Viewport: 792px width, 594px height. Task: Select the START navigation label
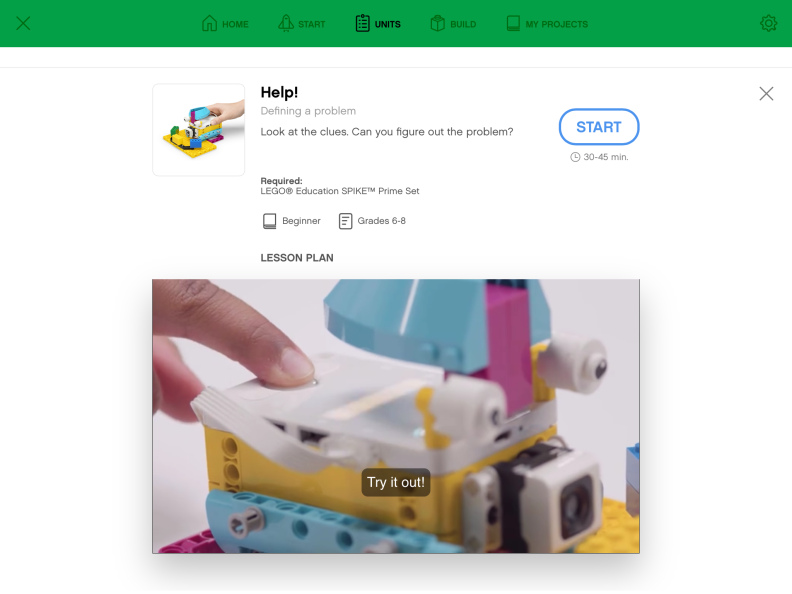(x=312, y=24)
